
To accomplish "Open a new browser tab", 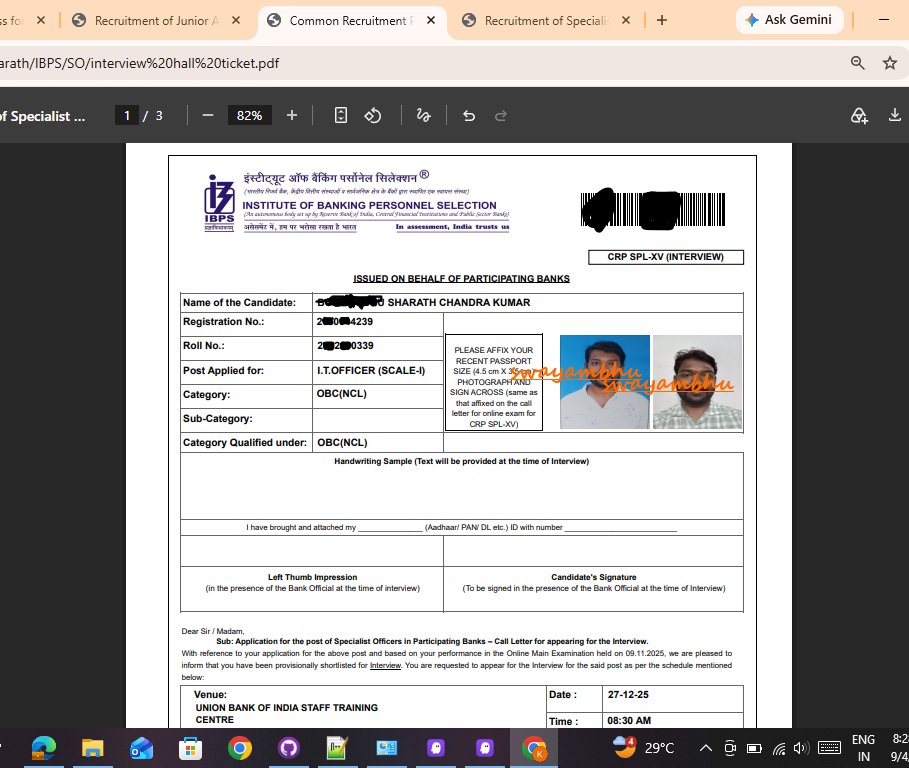I will 661,20.
